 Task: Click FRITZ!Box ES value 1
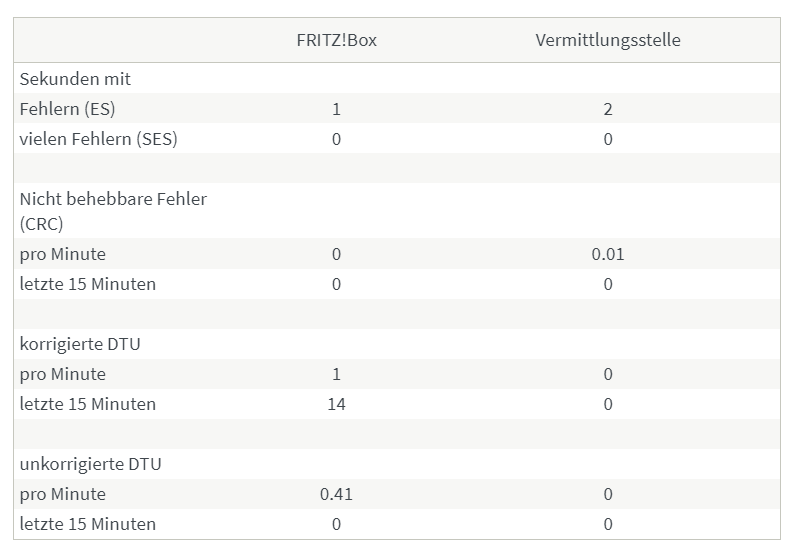[x=336, y=109]
